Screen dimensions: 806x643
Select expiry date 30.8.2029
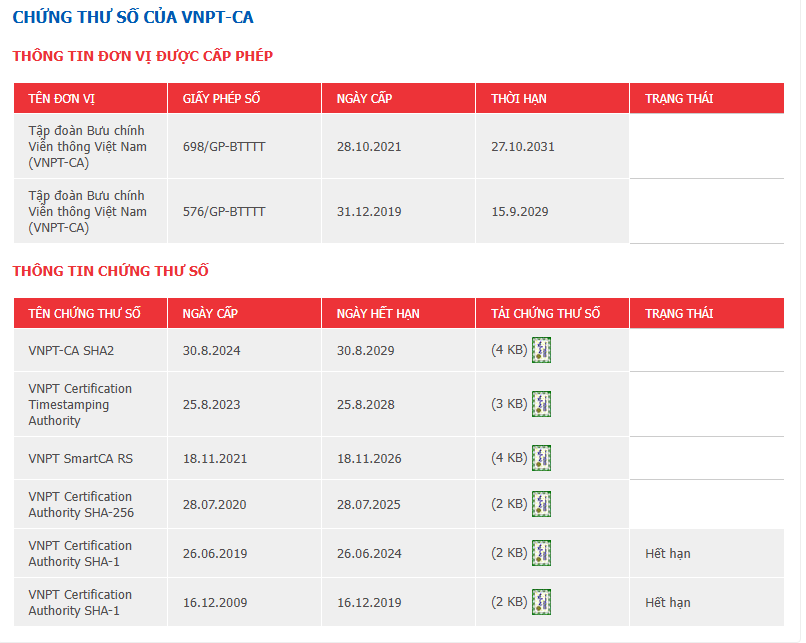(x=365, y=351)
